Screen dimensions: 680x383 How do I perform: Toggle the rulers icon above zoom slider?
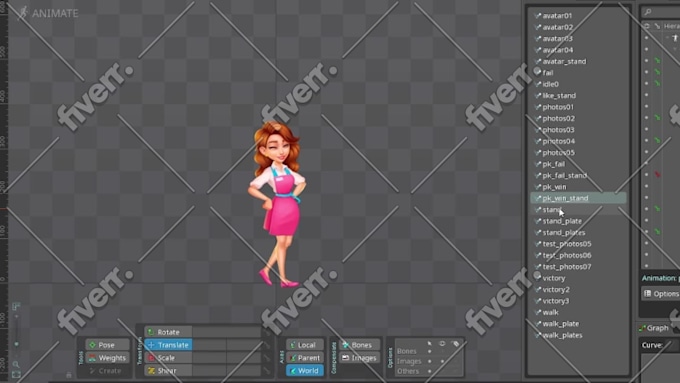coord(16,307)
